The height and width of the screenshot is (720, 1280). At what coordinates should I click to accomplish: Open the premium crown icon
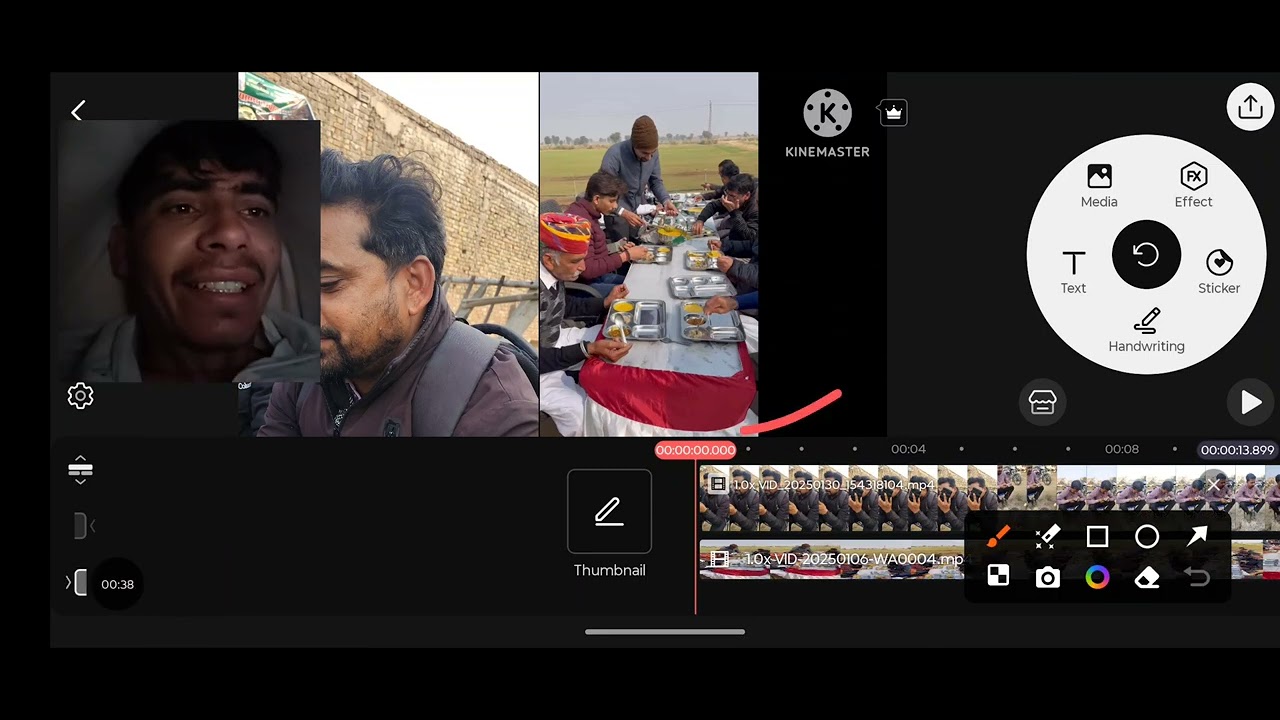pyautogui.click(x=893, y=113)
